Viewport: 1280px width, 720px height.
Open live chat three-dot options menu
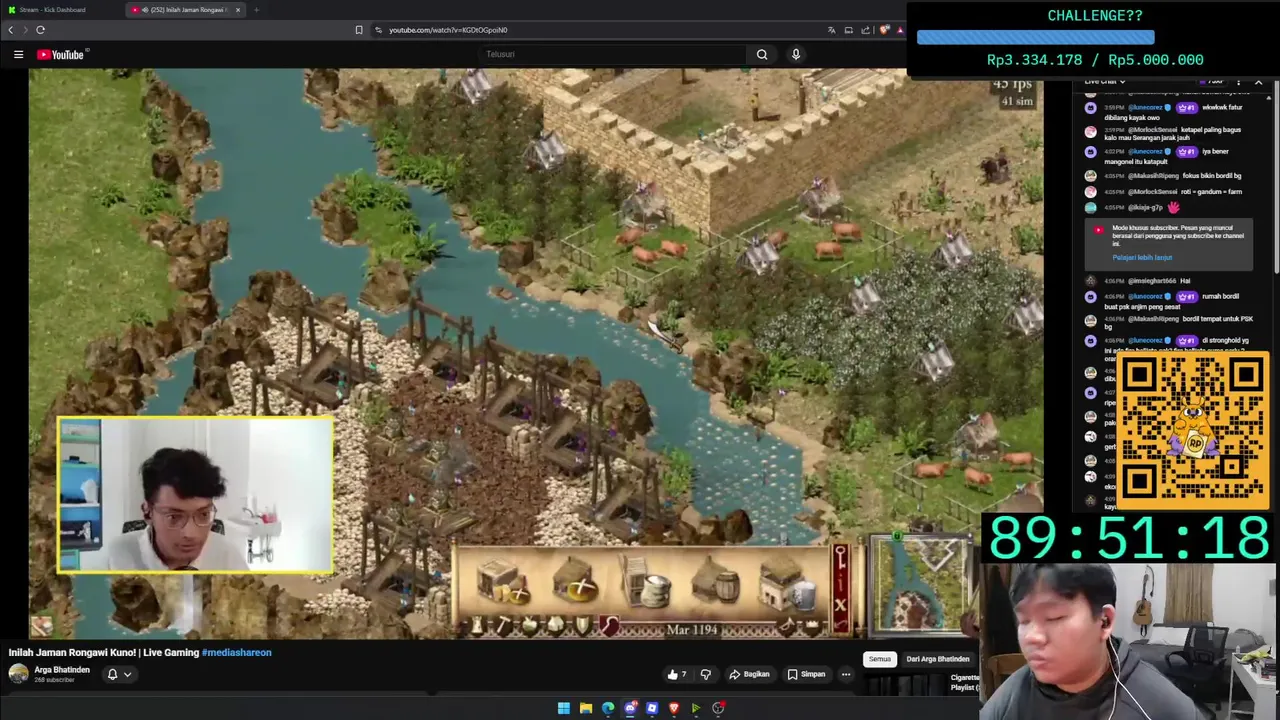1239,81
